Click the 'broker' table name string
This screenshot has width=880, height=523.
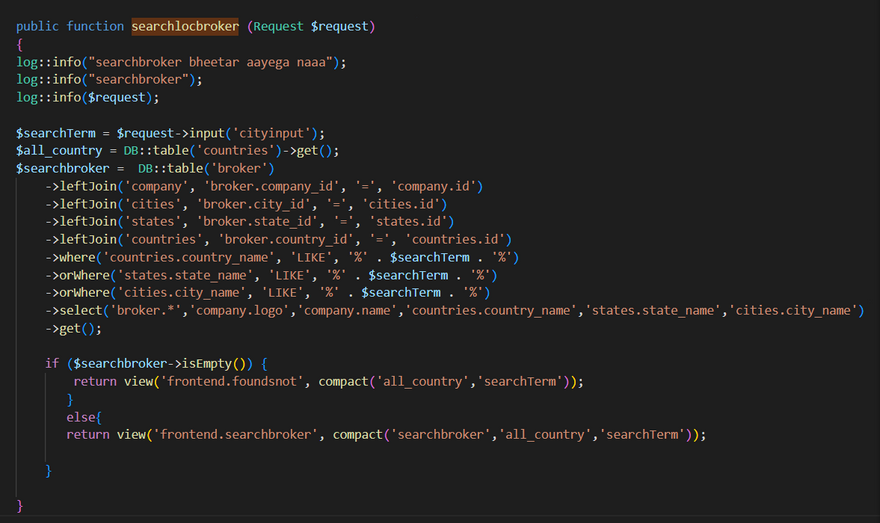tap(239, 168)
